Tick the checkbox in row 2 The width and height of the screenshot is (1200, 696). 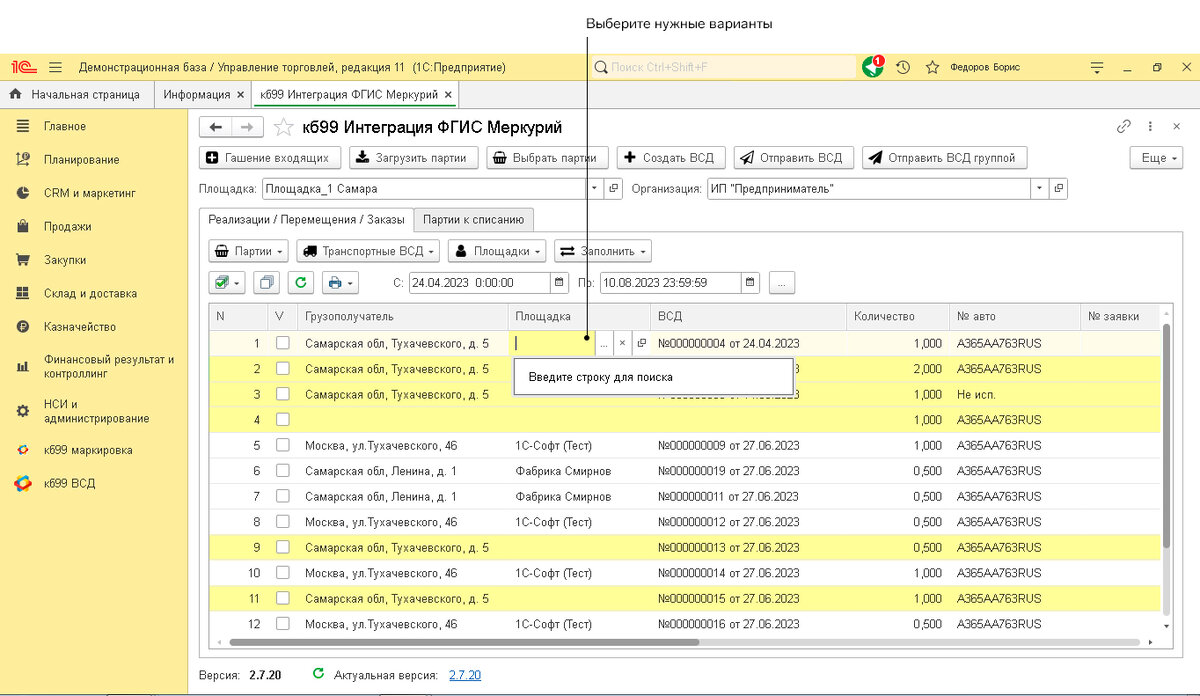click(283, 369)
